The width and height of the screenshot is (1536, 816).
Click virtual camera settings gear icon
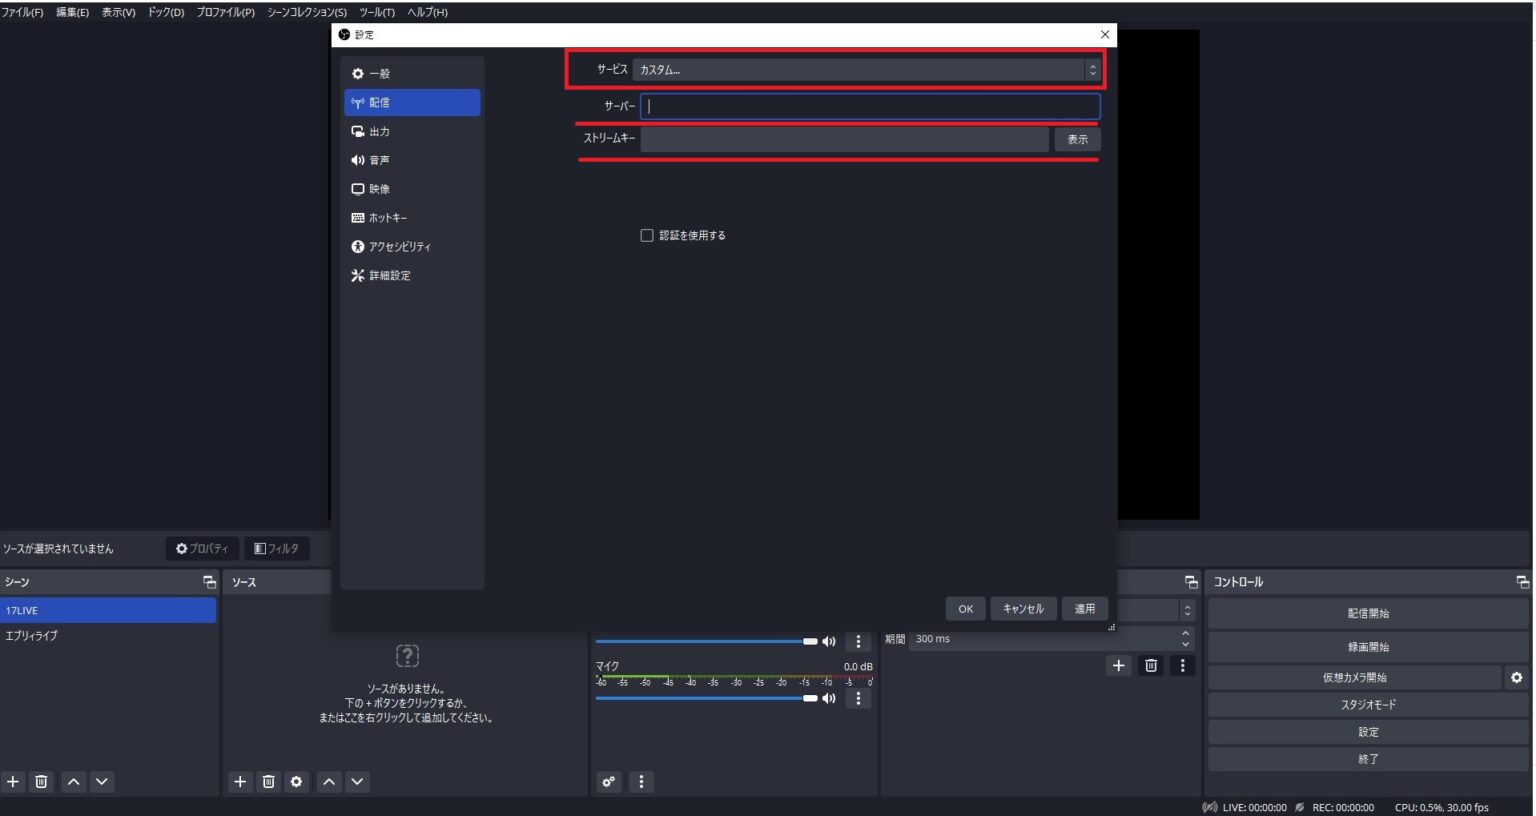click(1516, 678)
